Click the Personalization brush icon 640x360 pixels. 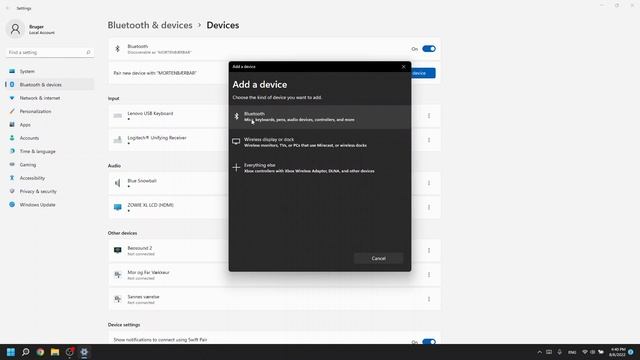pyautogui.click(x=12, y=111)
